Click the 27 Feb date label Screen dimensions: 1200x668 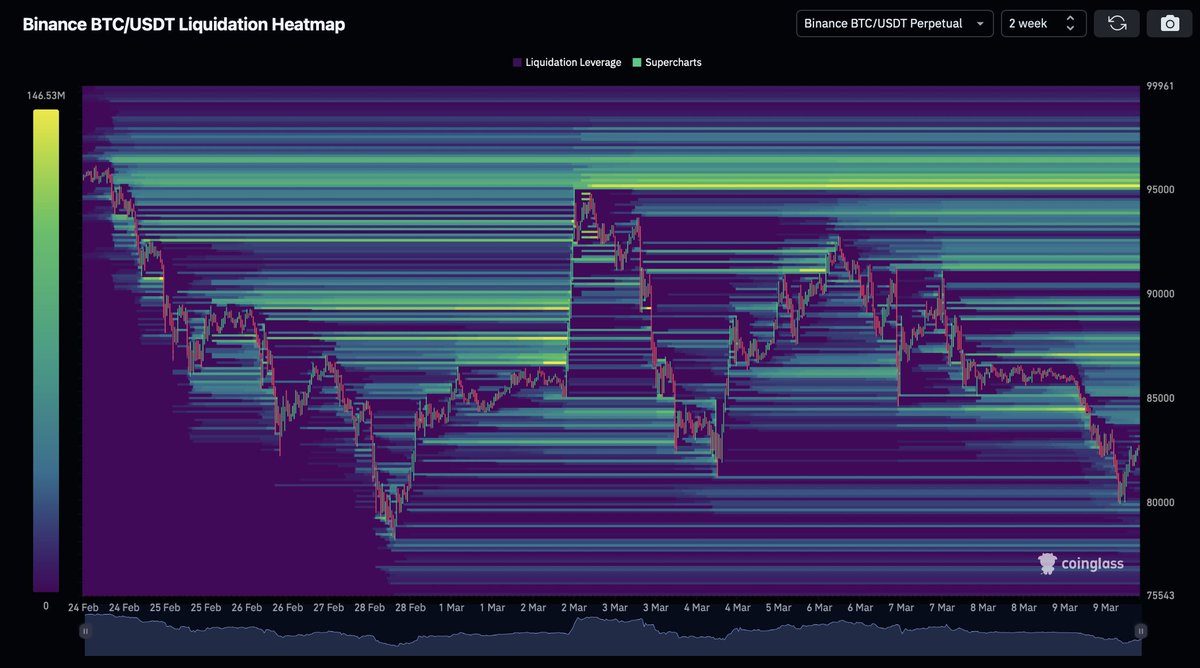328,607
